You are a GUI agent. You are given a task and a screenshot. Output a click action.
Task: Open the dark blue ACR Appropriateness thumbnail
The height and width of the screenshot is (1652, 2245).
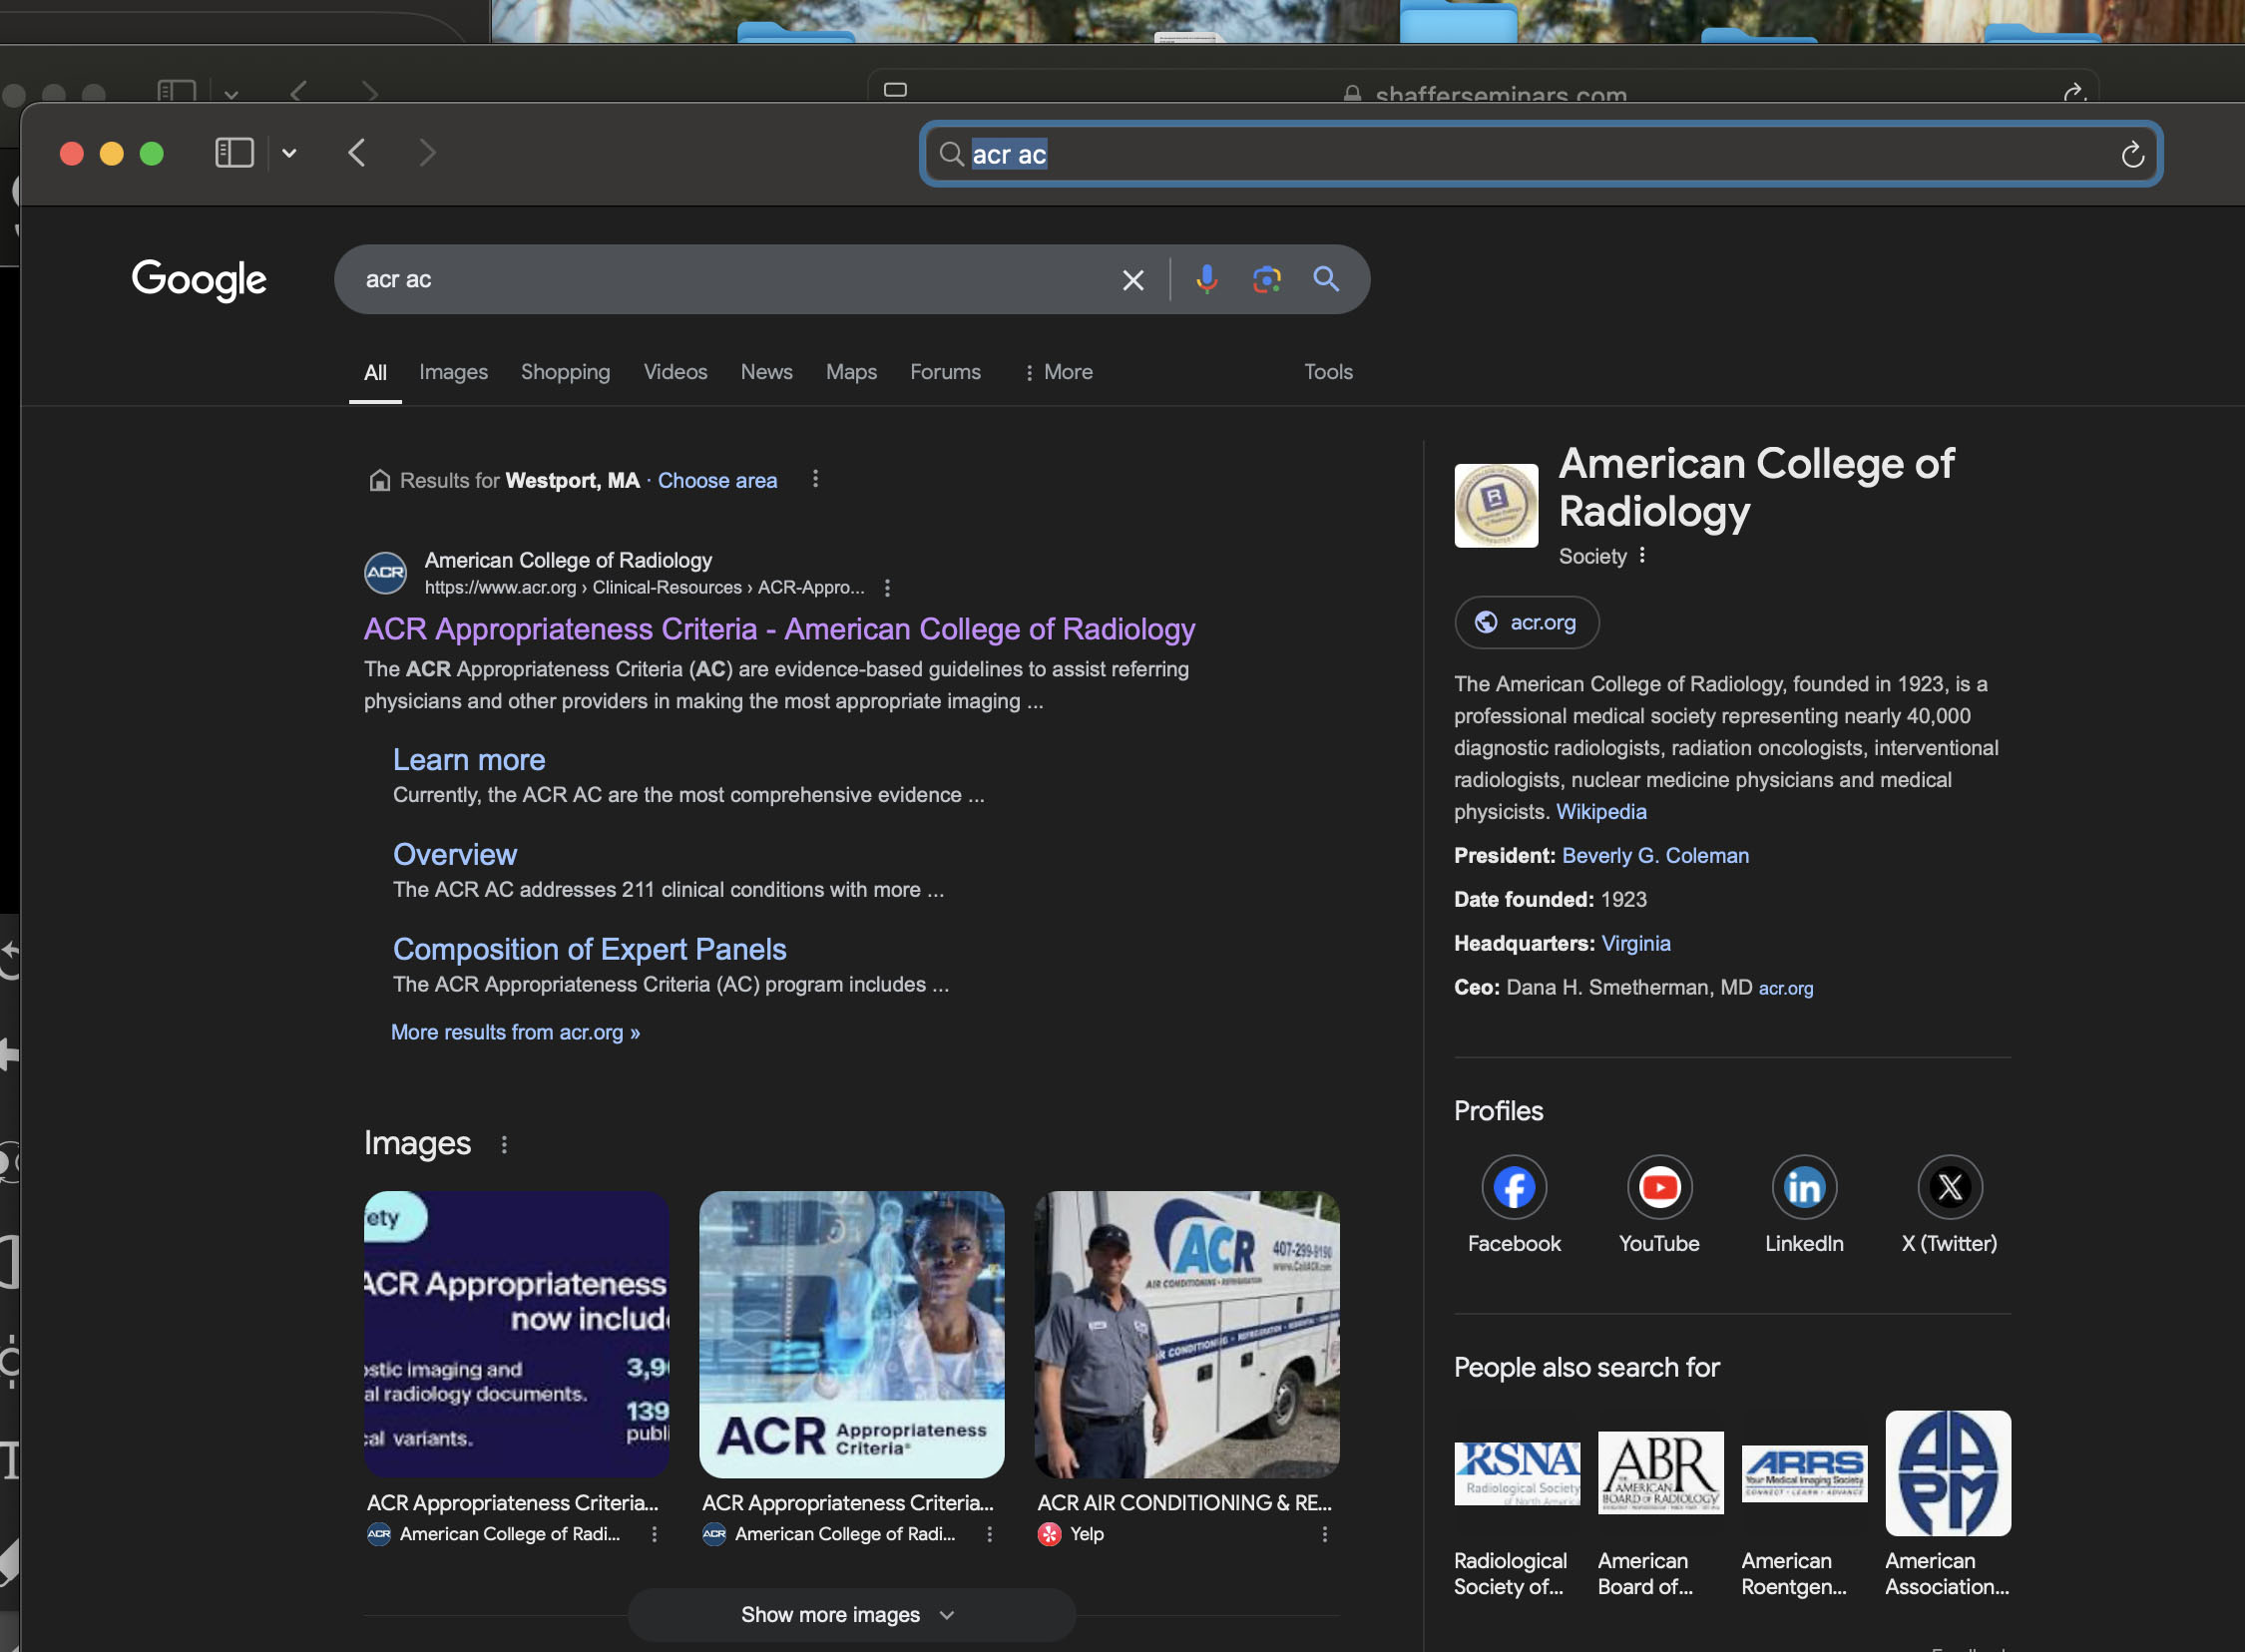pyautogui.click(x=516, y=1334)
